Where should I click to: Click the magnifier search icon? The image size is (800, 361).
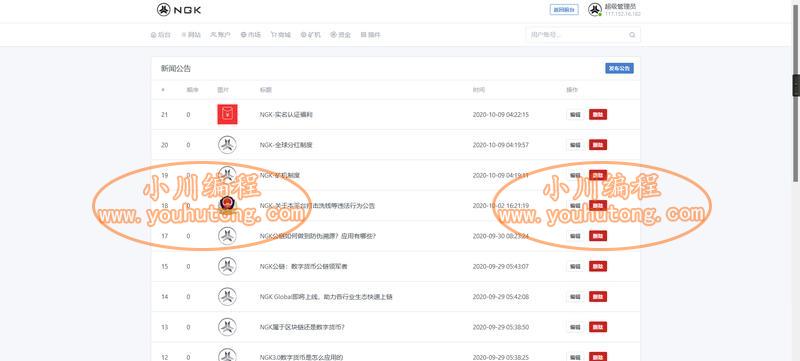click(632, 35)
